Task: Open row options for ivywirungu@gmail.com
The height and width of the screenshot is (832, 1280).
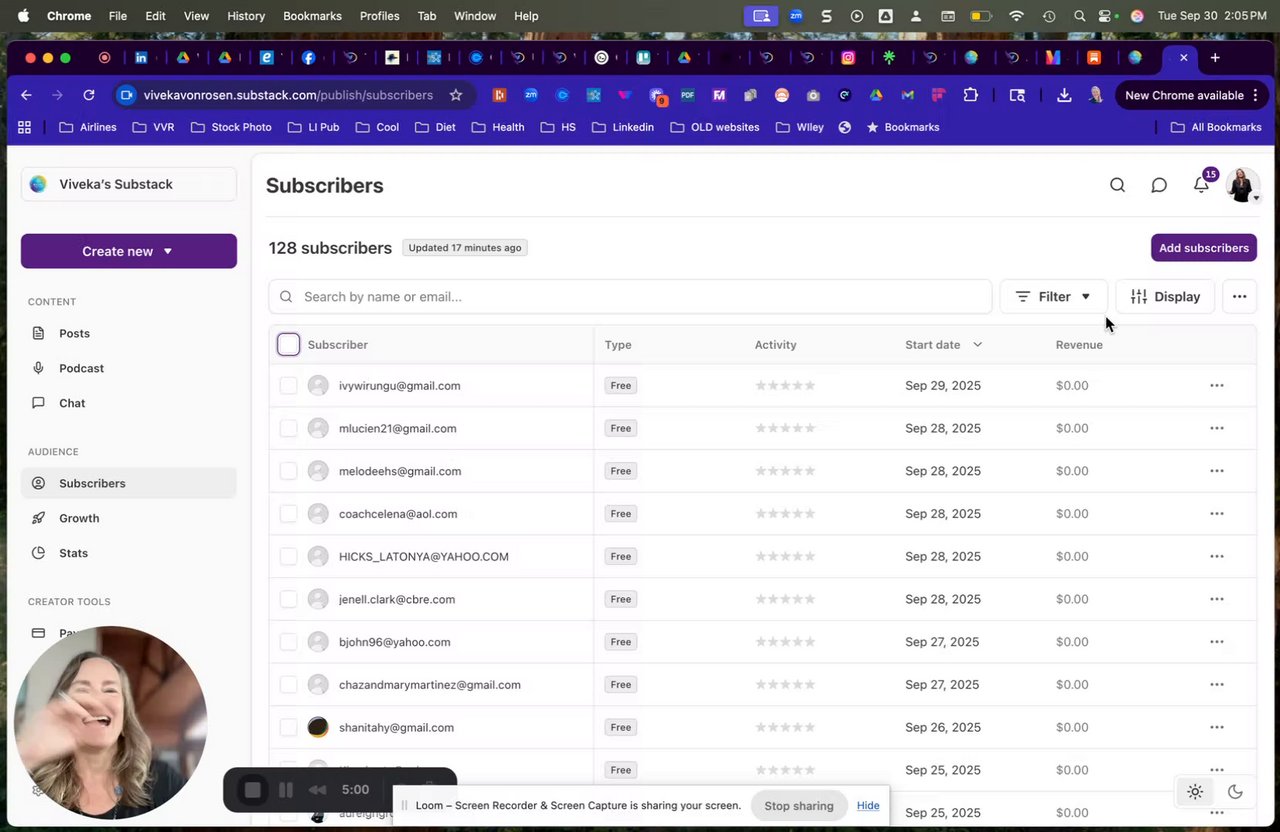Action: click(1217, 385)
